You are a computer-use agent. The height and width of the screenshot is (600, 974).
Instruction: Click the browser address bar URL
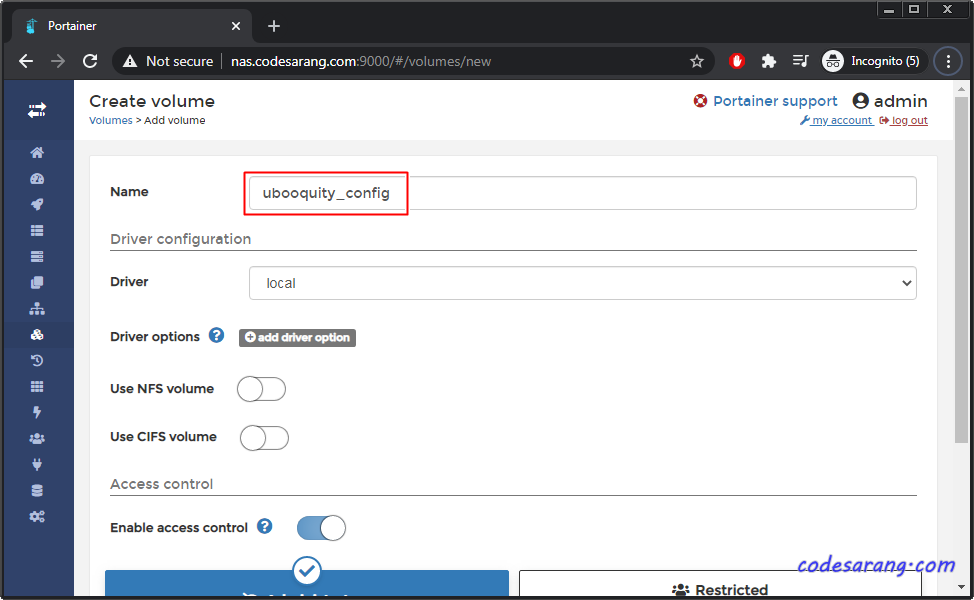[x=361, y=61]
